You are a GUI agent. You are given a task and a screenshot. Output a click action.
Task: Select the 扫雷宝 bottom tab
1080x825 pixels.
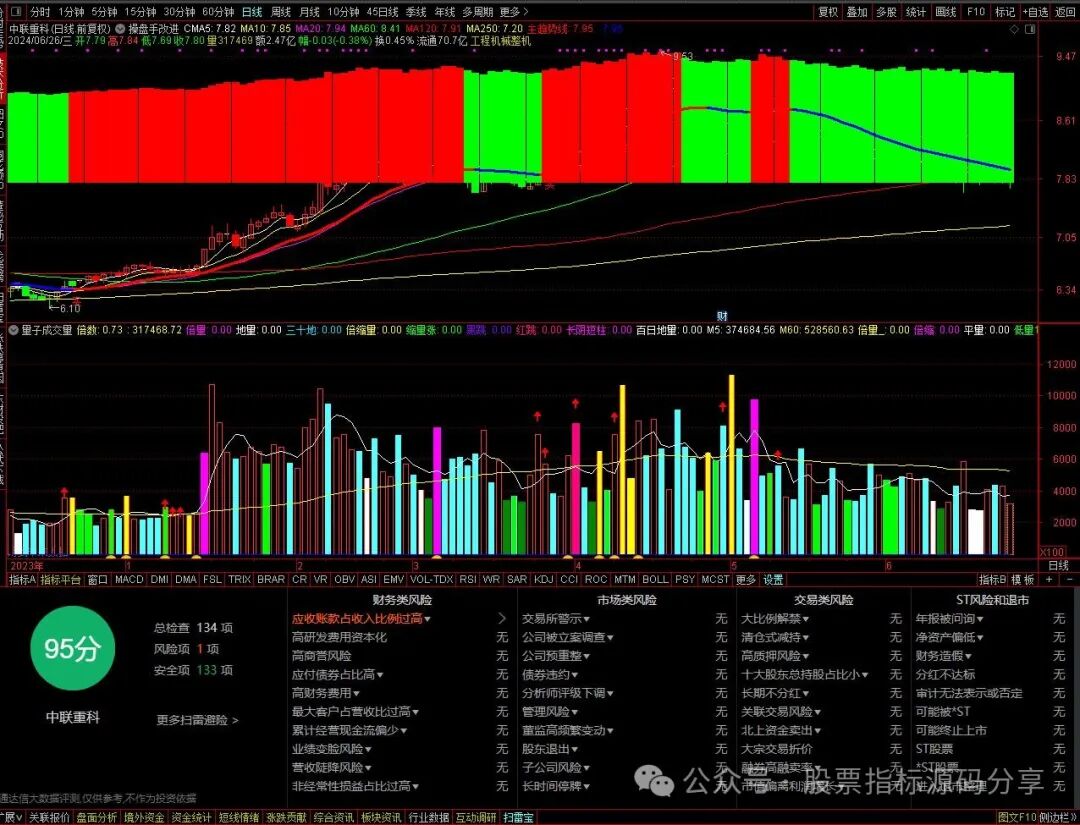(519, 817)
